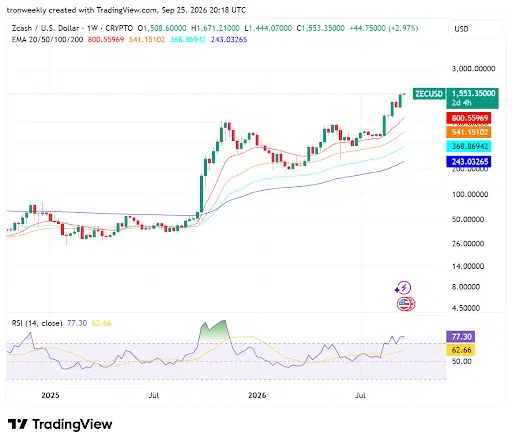This screenshot has height=444, width=512.
Task: Click the TradingView logo
Action: pyautogui.click(x=60, y=424)
